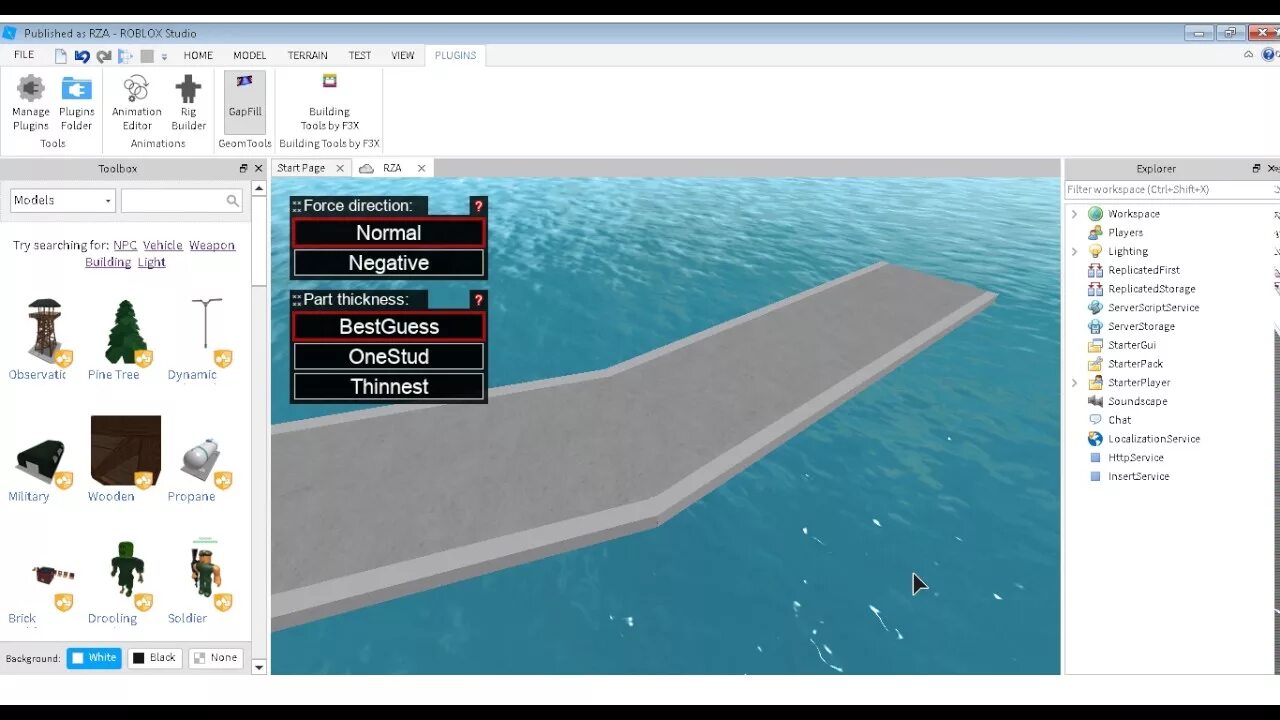The image size is (1280, 720).
Task: Set toolbox background to None
Action: [216, 658]
